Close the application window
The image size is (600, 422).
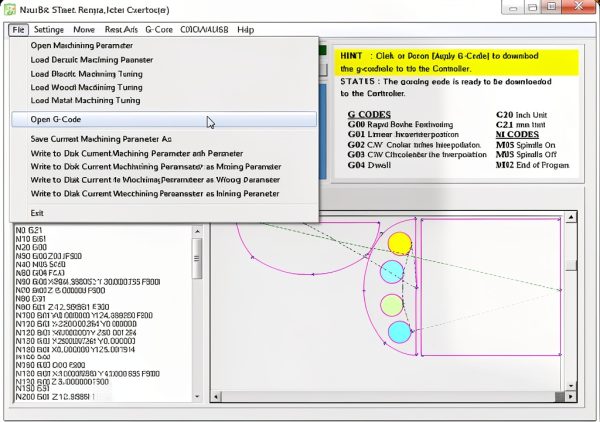coord(579,7)
